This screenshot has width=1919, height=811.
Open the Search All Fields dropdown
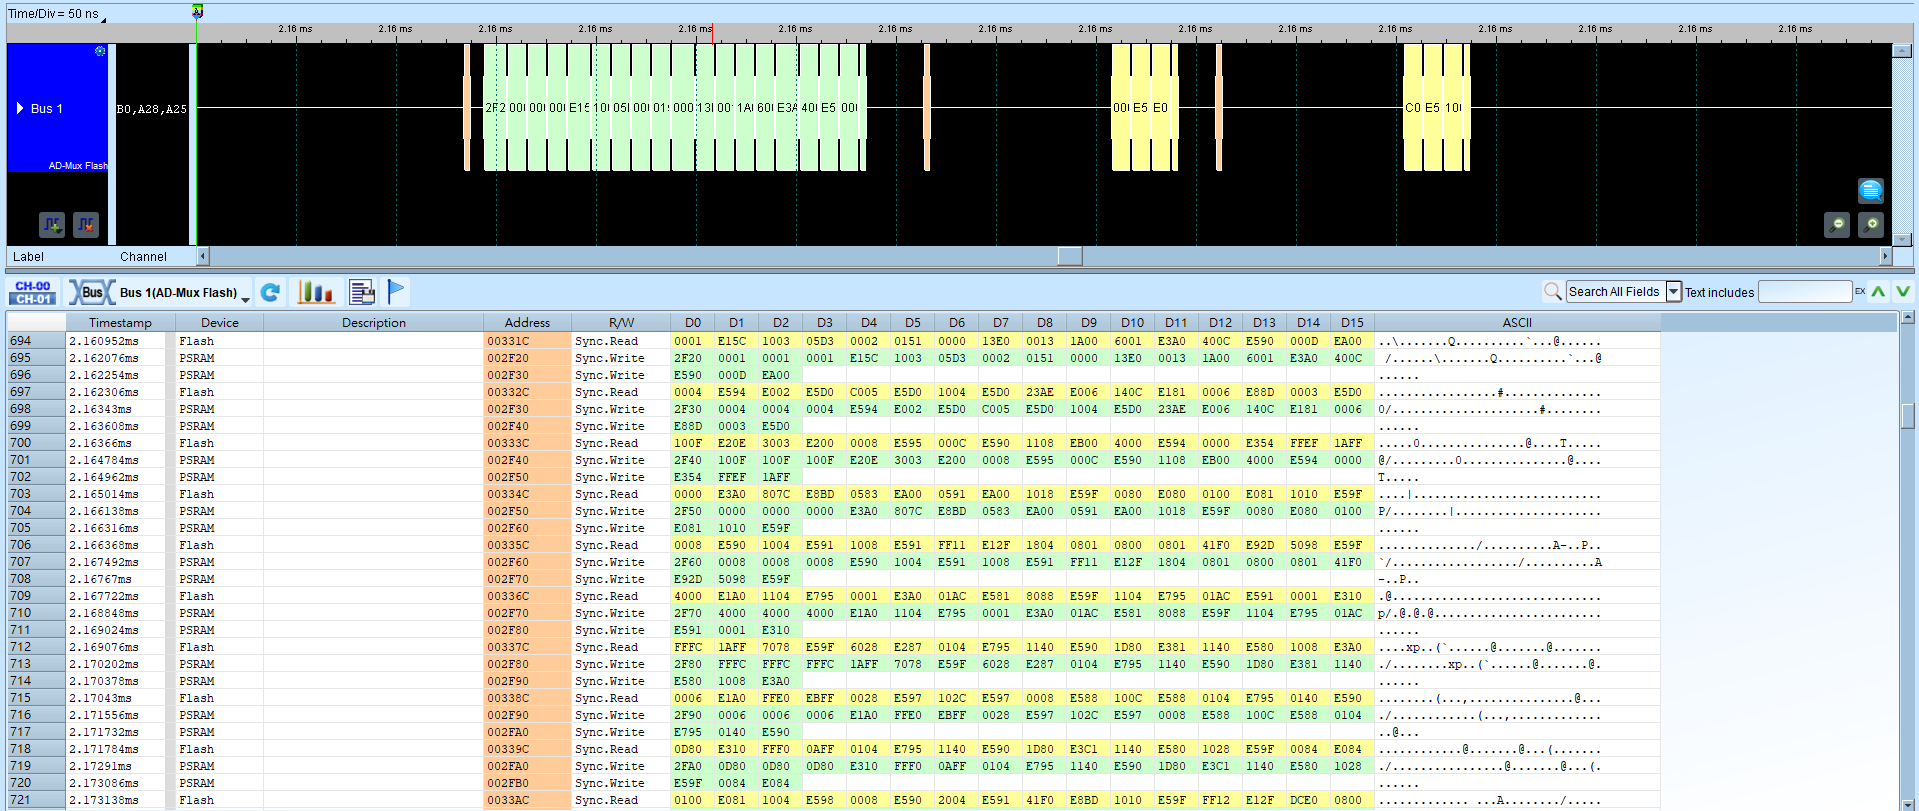pos(1673,292)
